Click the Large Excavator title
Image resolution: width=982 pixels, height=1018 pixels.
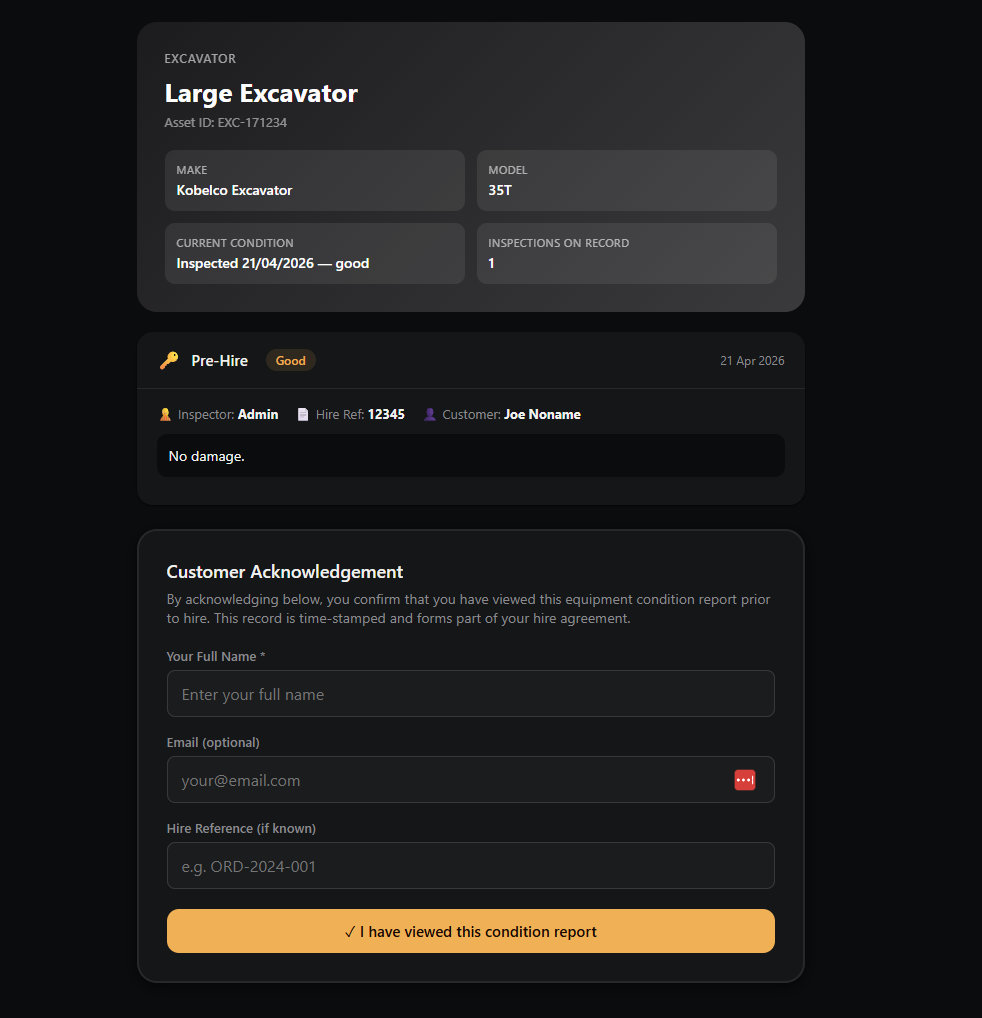click(261, 94)
